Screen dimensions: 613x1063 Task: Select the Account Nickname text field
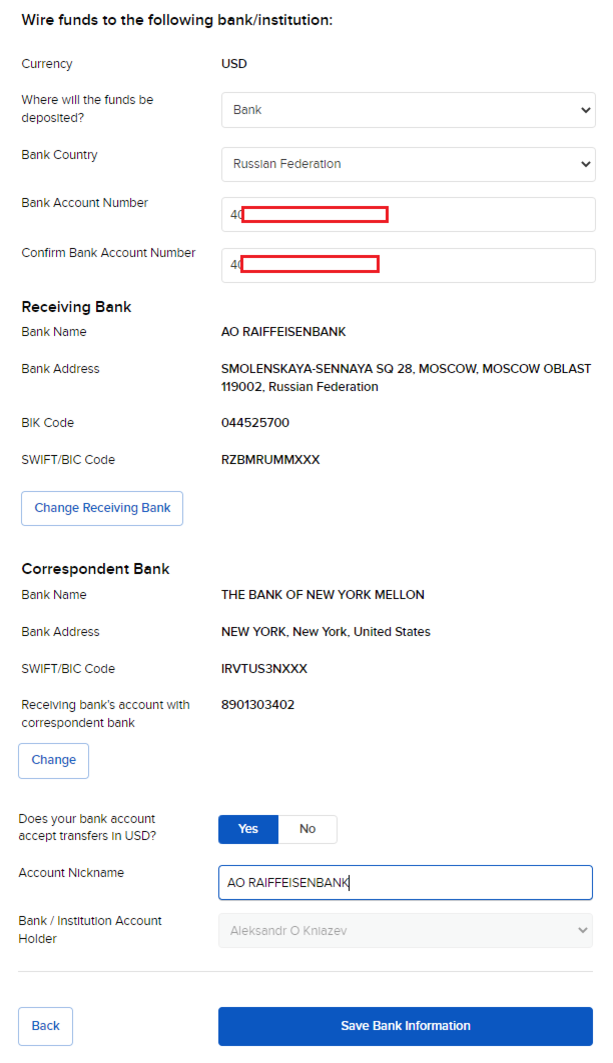pyautogui.click(x=405, y=882)
